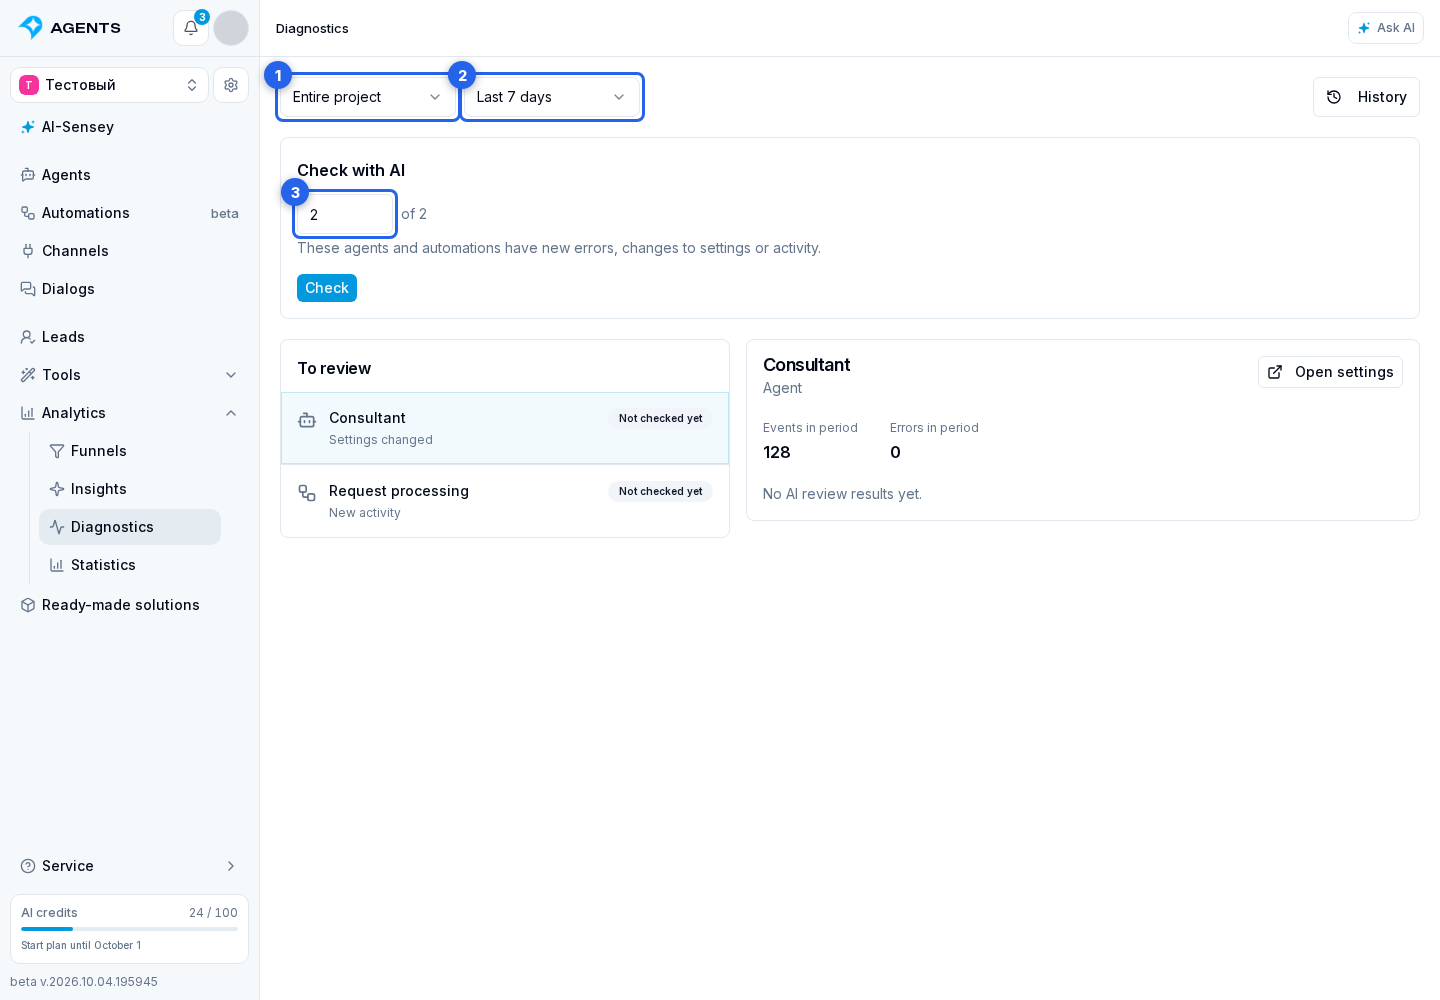Click Not checked yet badge for Consultant
1440x1000 pixels.
coord(660,418)
